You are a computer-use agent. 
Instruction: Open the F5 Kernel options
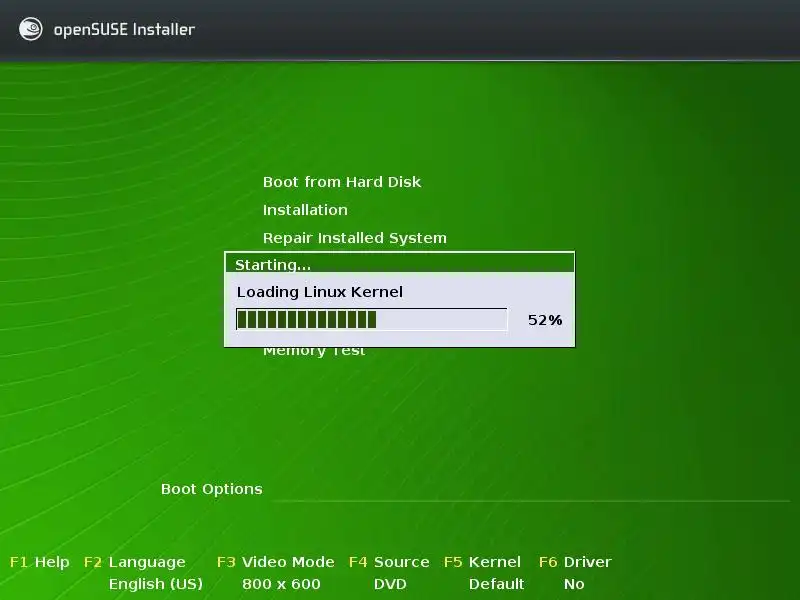tap(482, 562)
